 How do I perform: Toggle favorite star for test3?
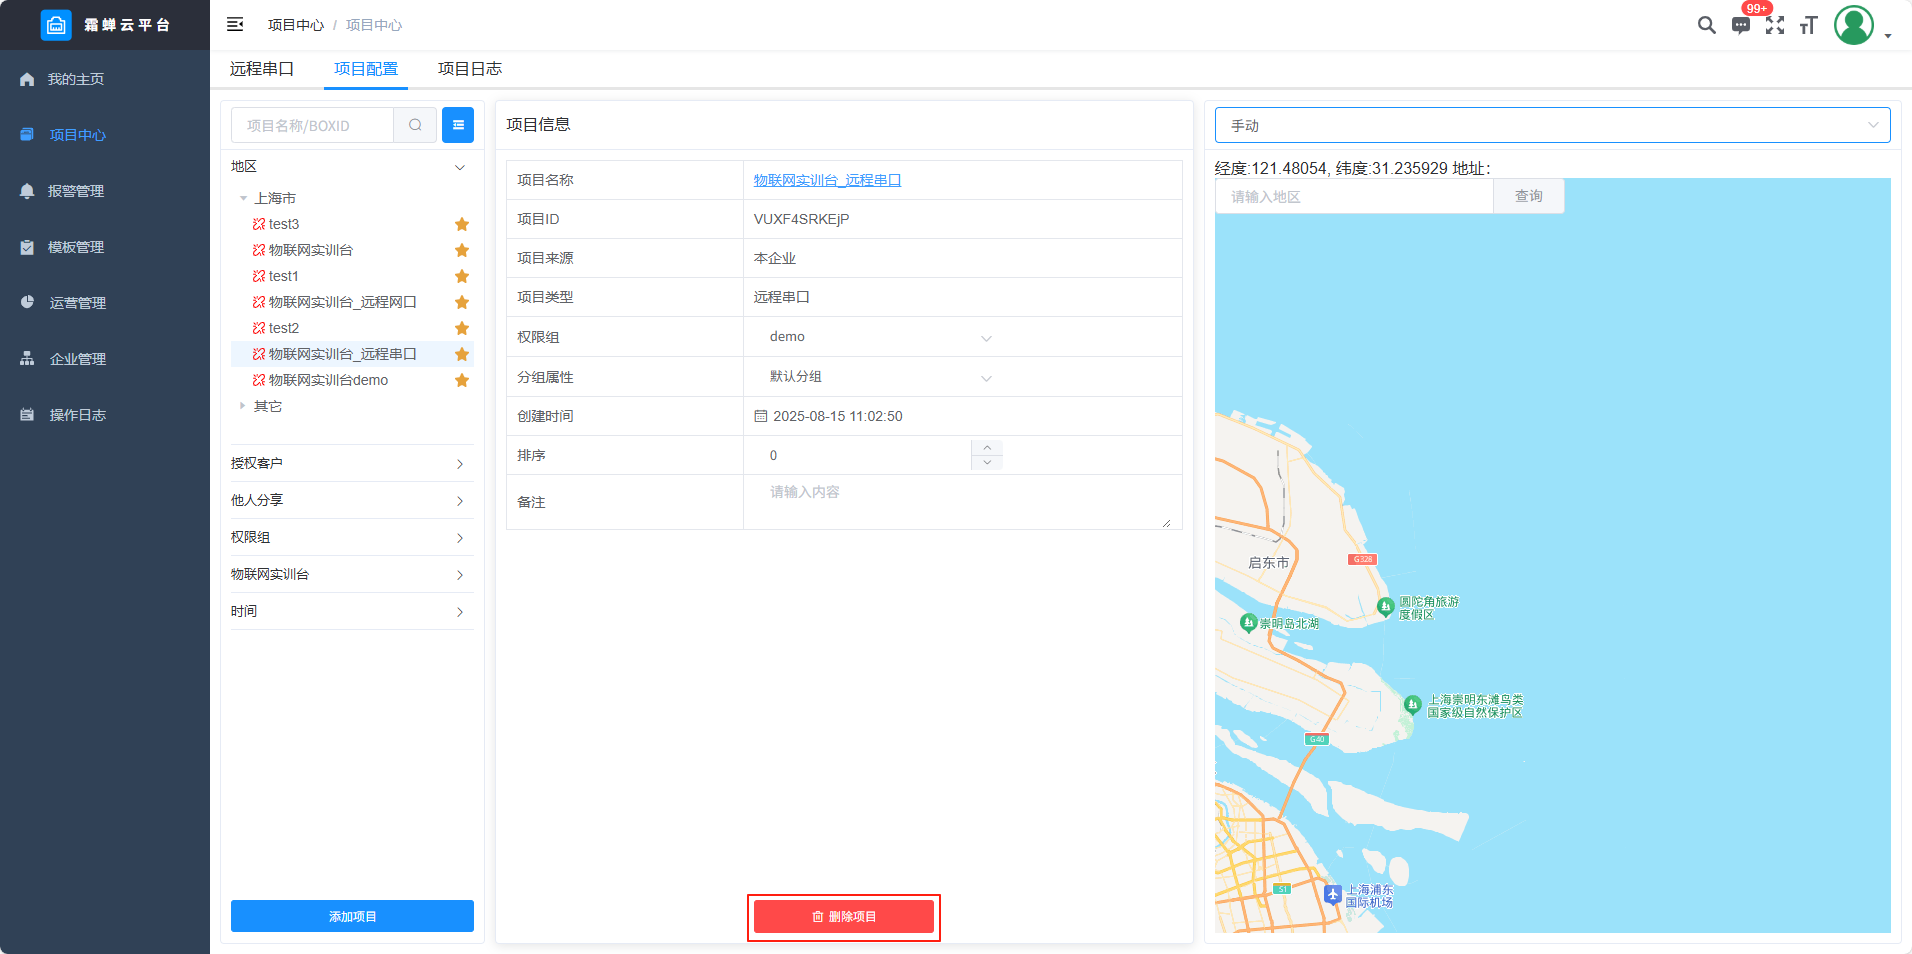462,224
